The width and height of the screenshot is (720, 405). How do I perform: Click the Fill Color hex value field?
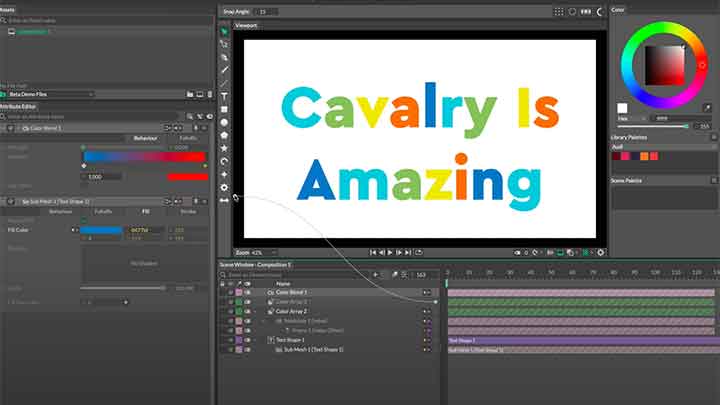[144, 230]
